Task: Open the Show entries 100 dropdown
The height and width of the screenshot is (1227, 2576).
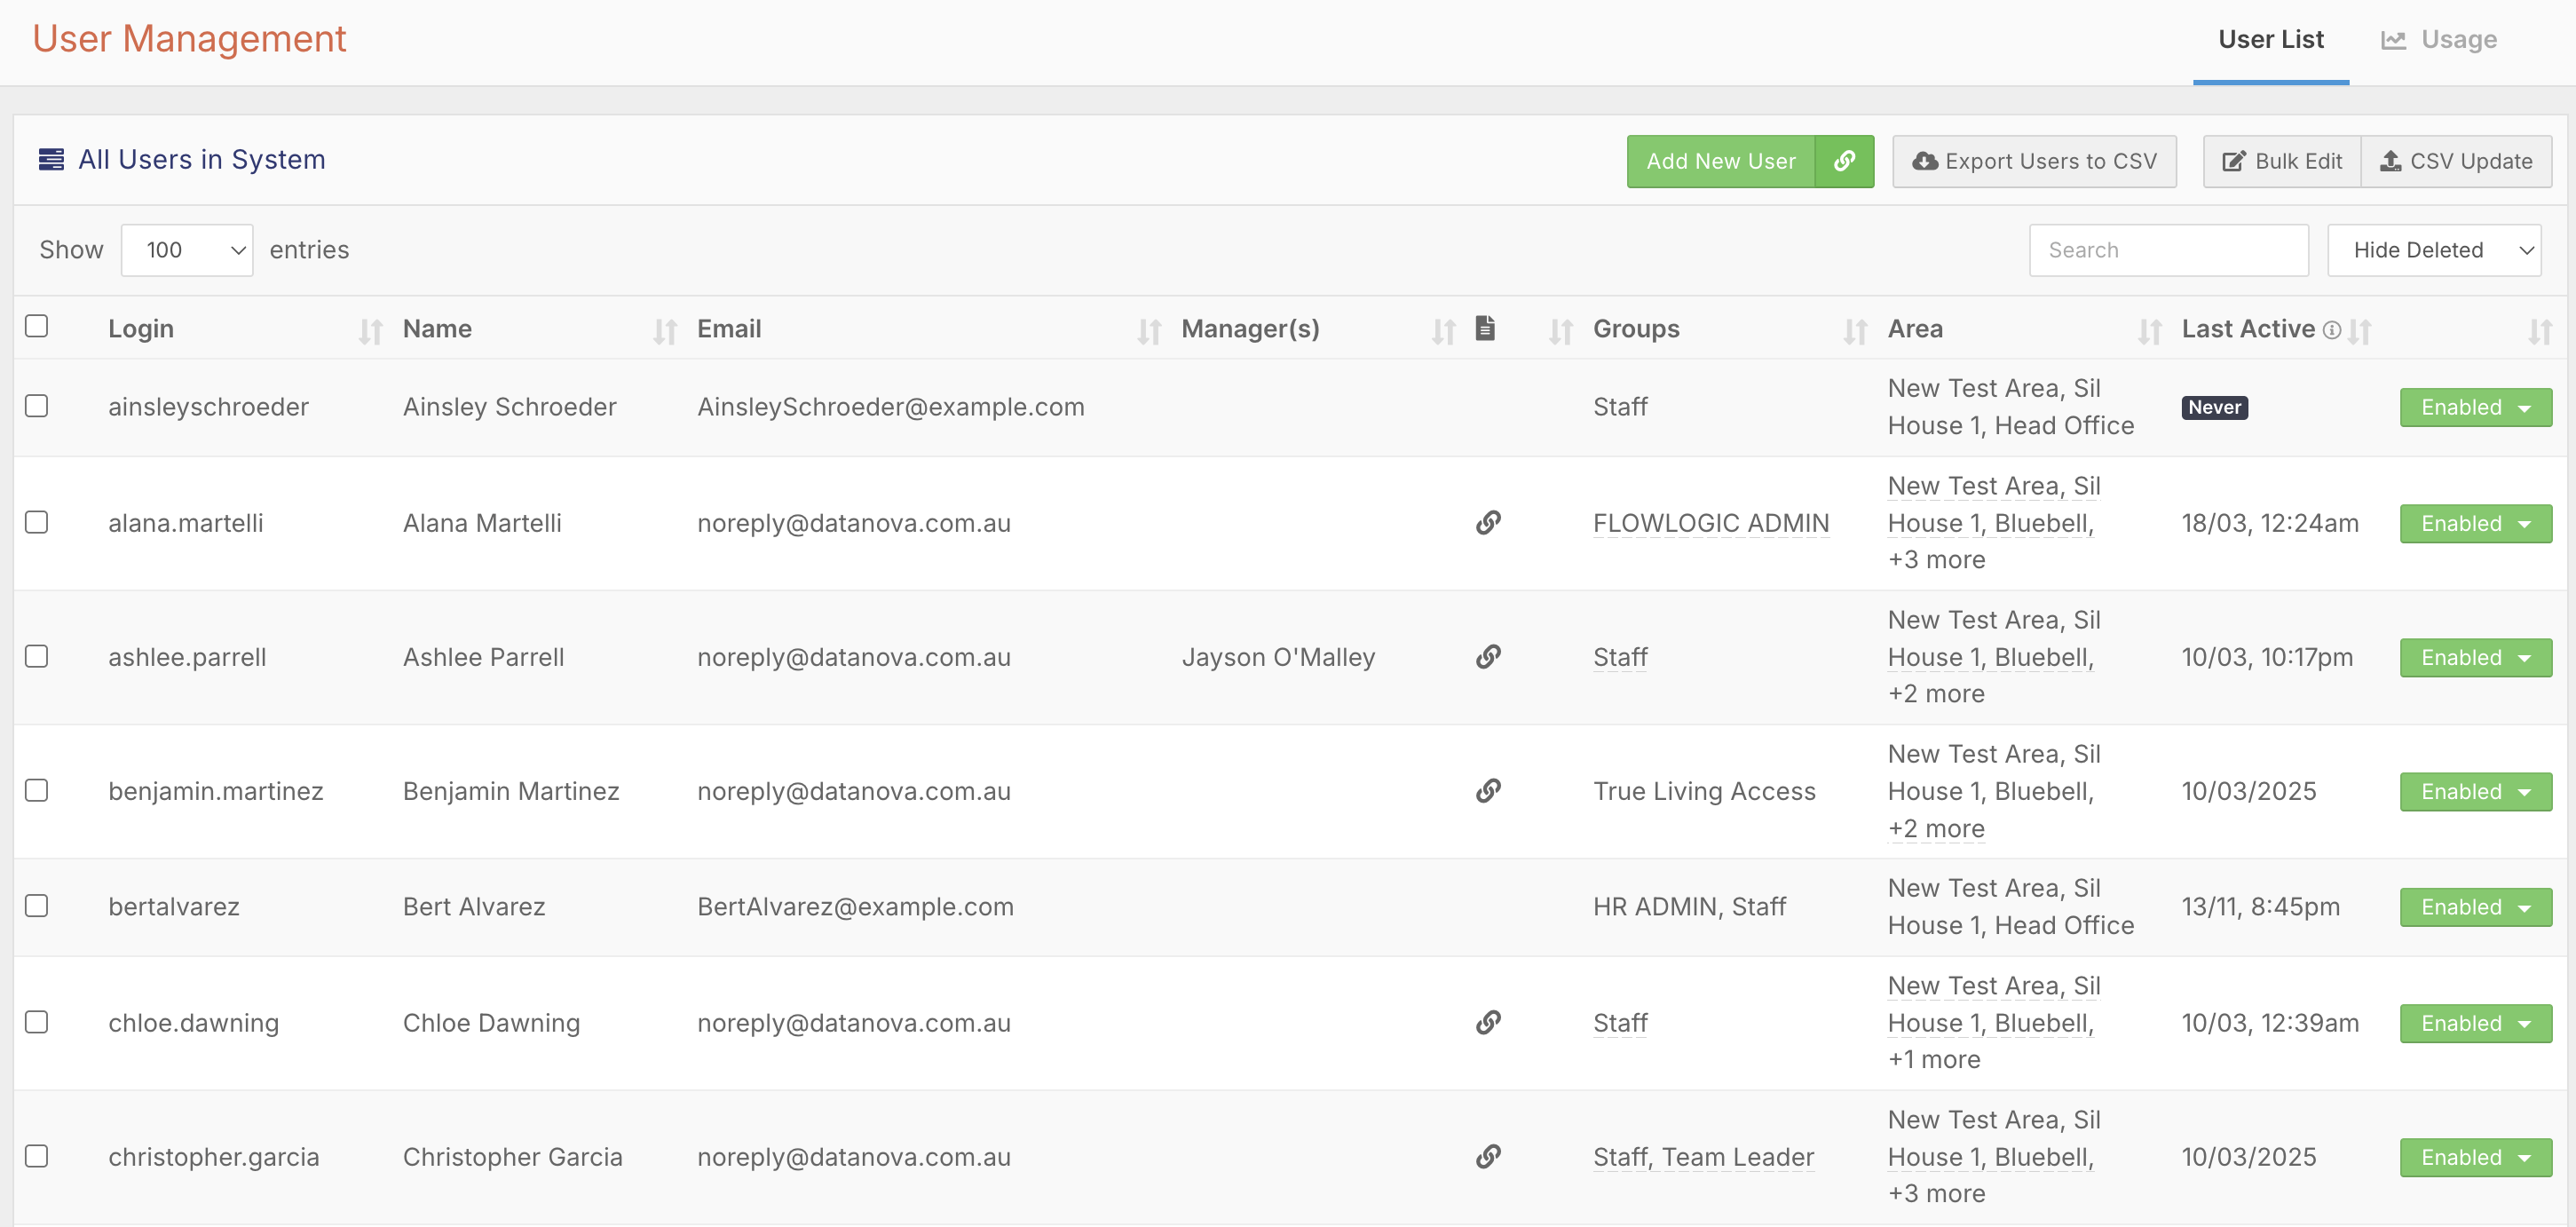Action: [x=187, y=250]
